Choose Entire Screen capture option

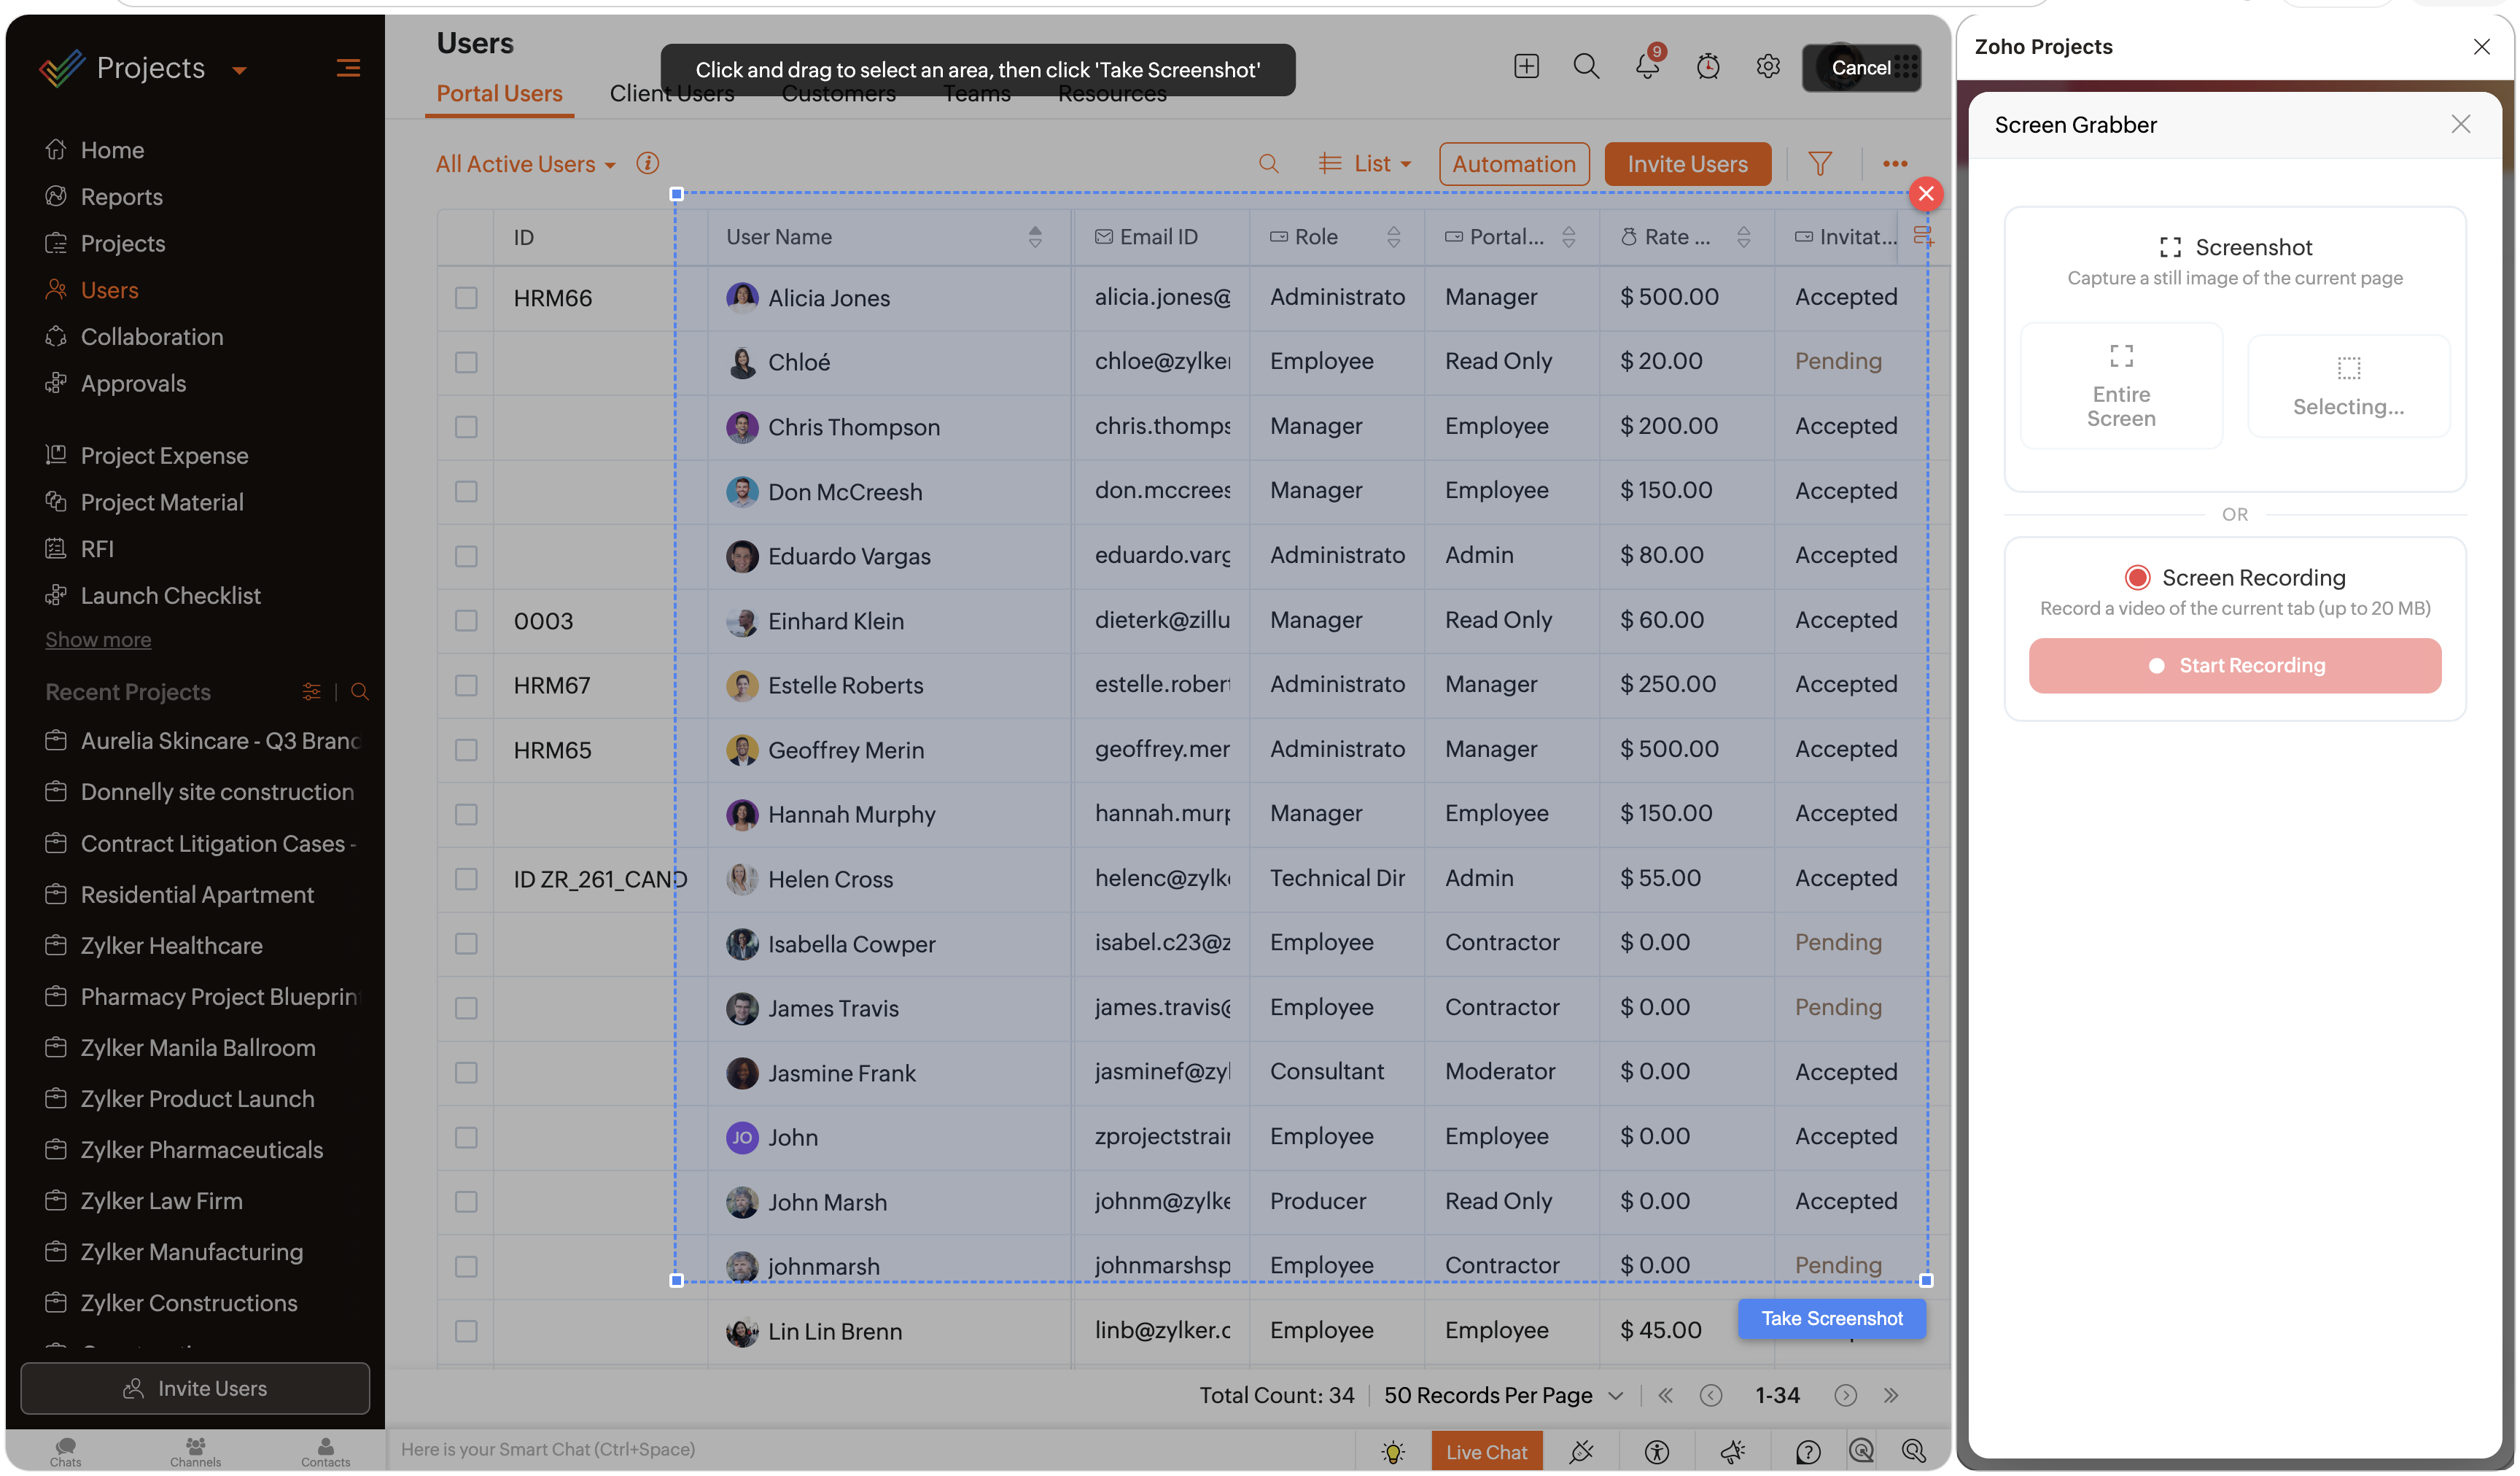click(x=2121, y=386)
